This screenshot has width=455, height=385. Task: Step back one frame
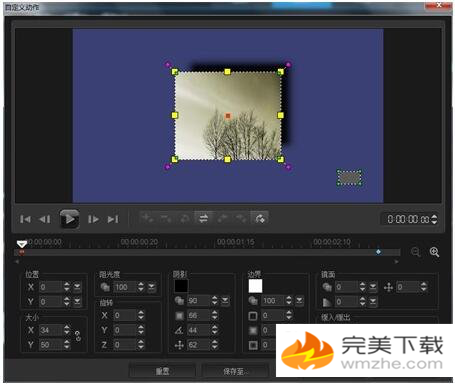(x=45, y=219)
